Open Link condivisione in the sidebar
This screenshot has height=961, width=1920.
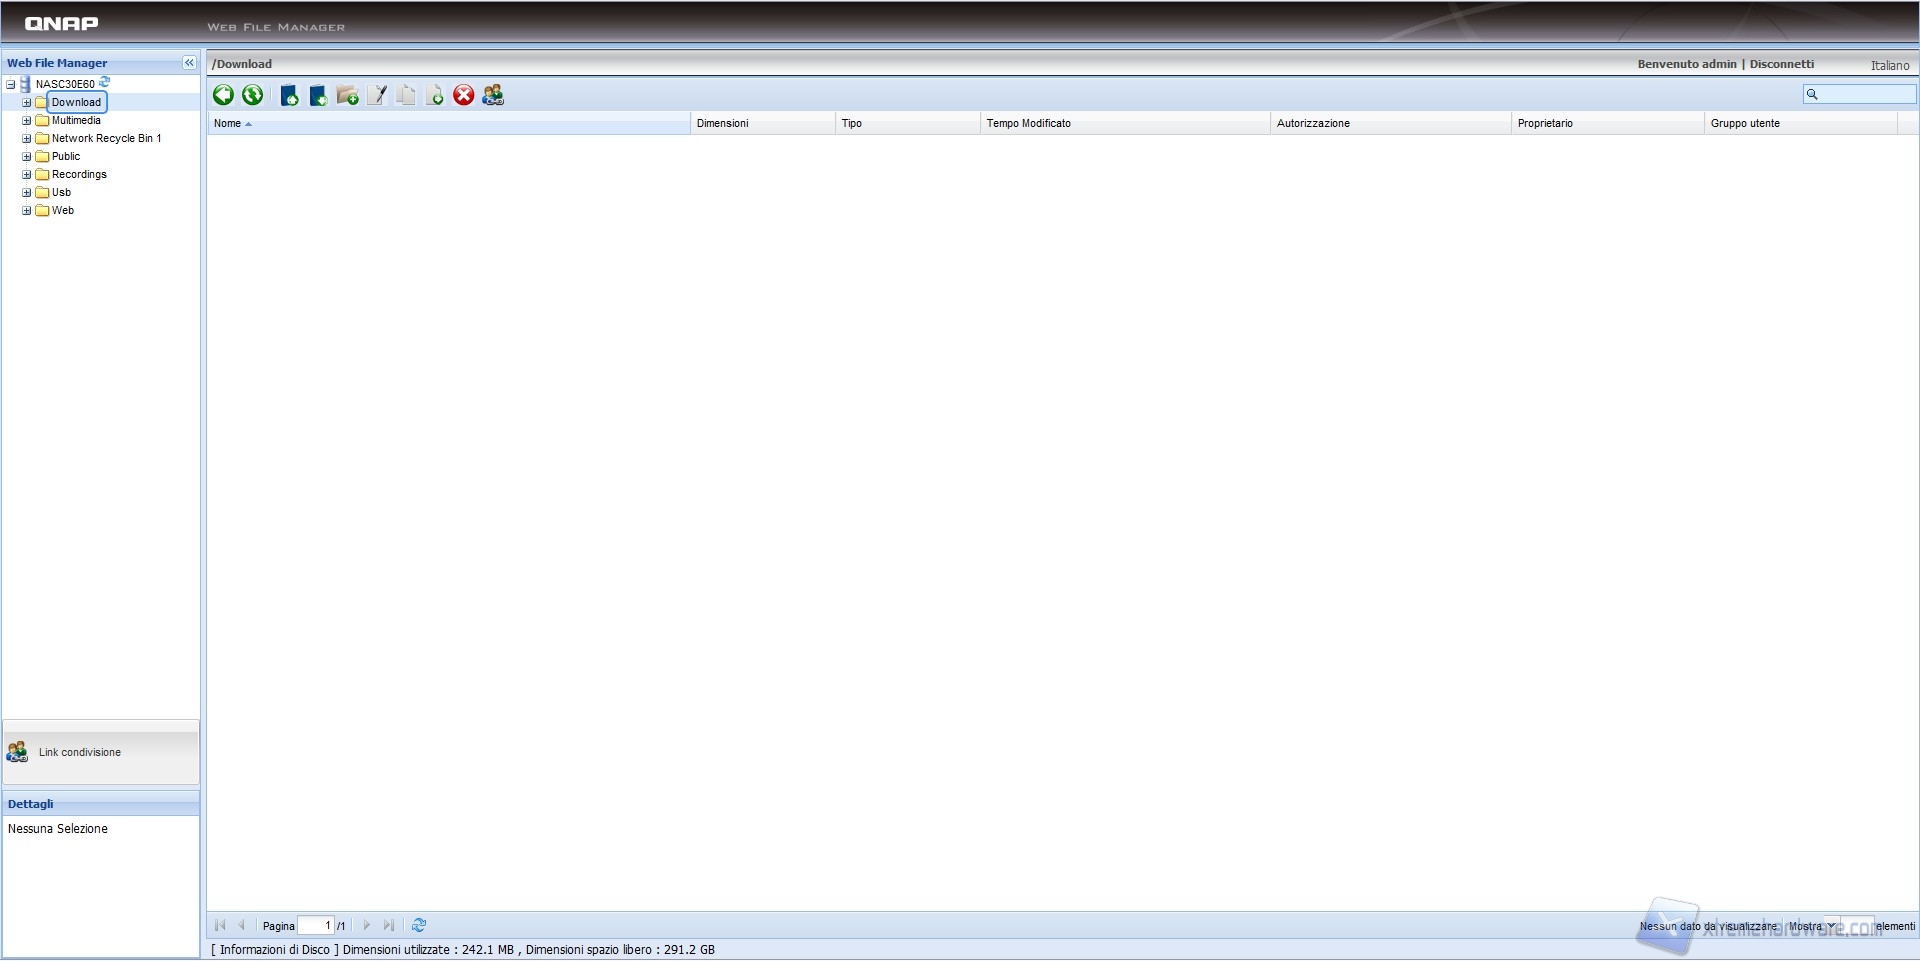pos(79,753)
